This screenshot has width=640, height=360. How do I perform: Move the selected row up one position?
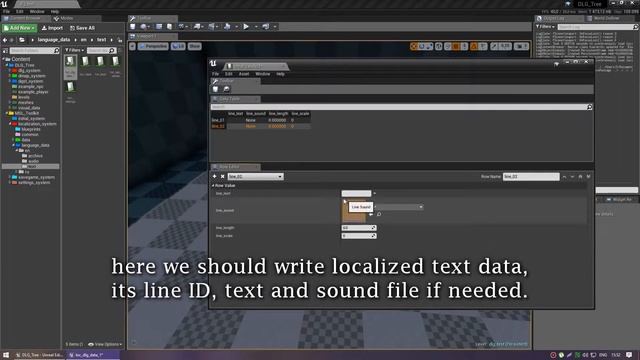[564, 177]
